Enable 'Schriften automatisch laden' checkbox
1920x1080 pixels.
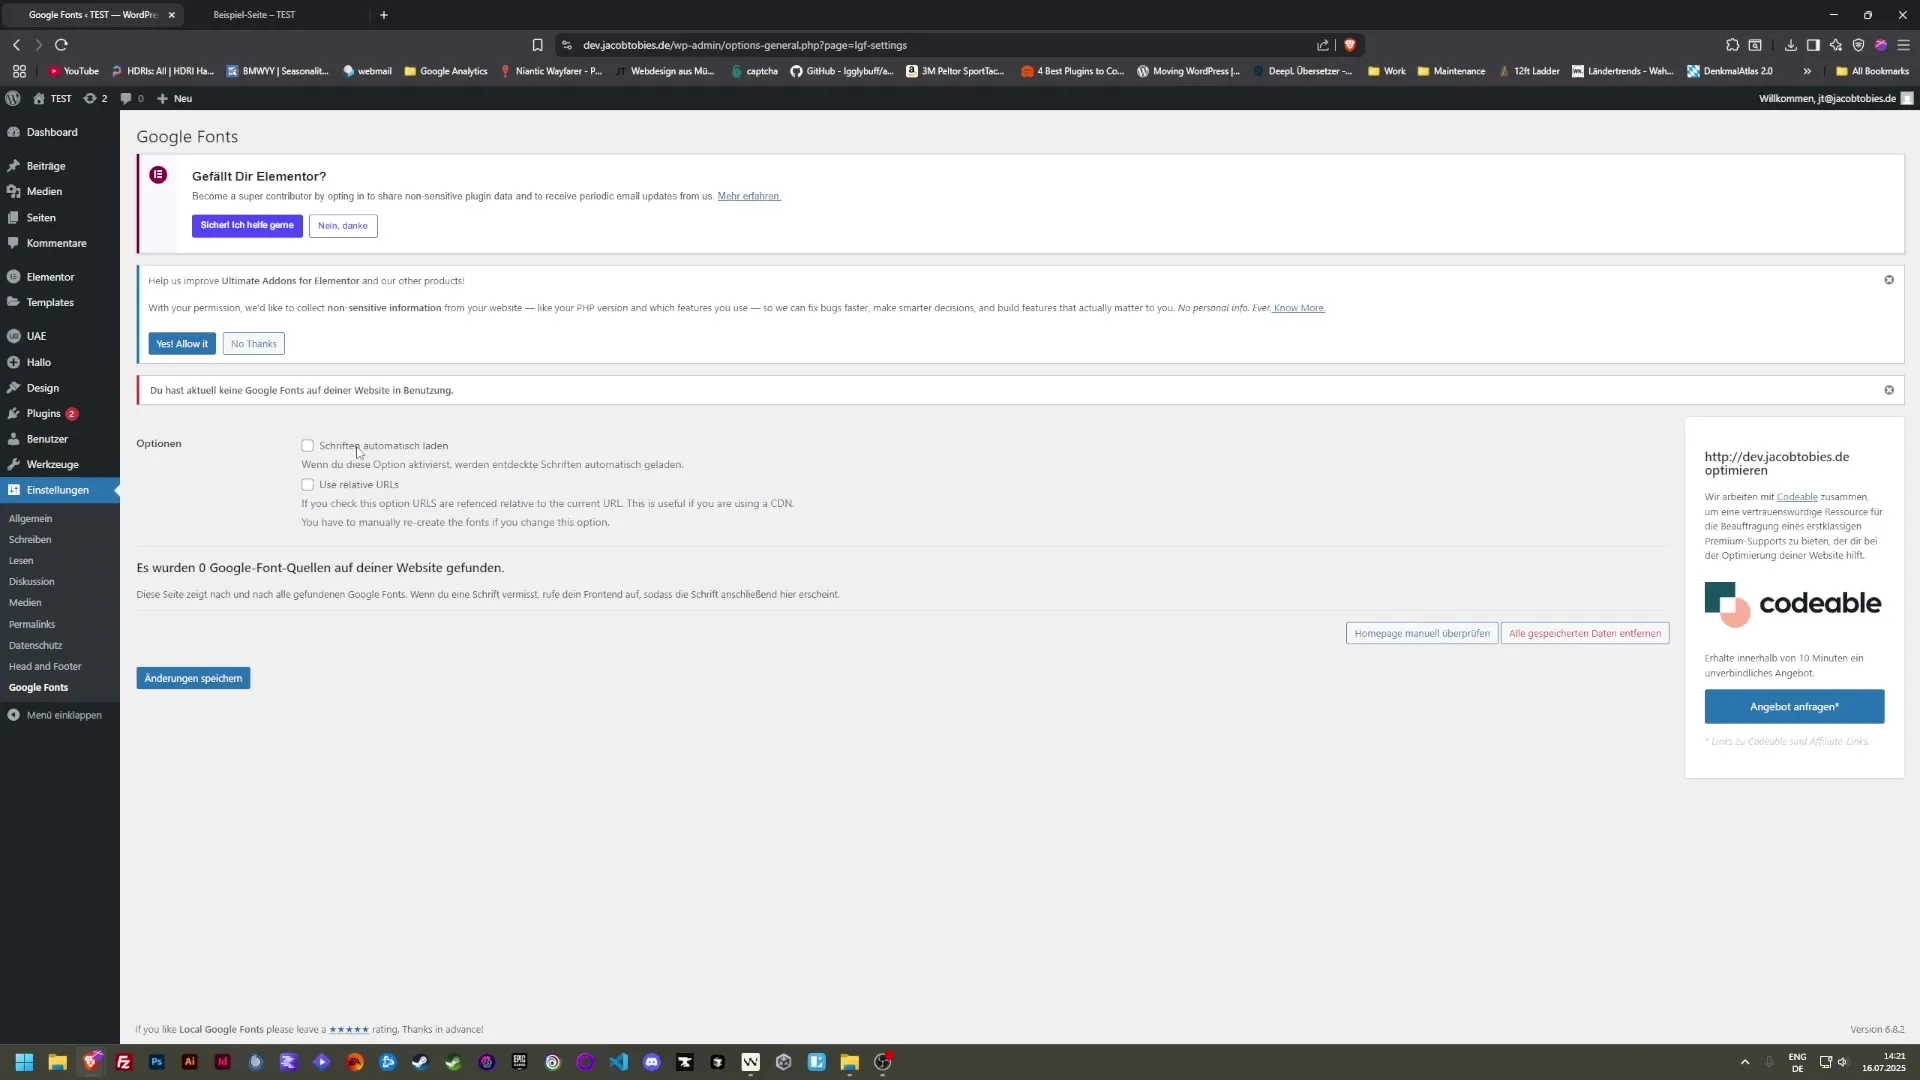(x=308, y=445)
